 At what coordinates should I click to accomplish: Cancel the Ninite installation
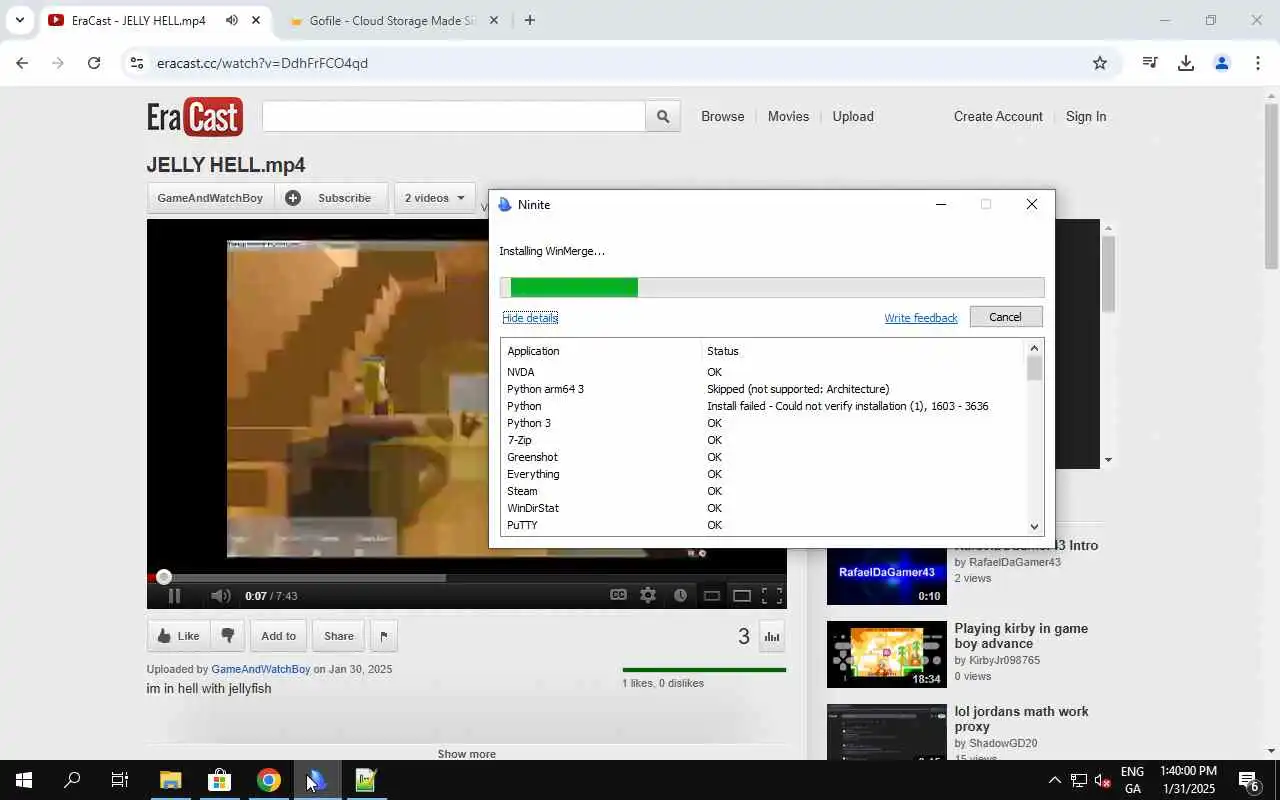click(1006, 317)
